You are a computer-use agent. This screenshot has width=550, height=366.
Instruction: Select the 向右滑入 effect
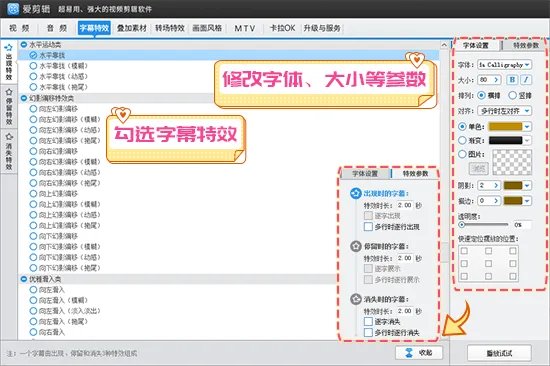coord(33,332)
